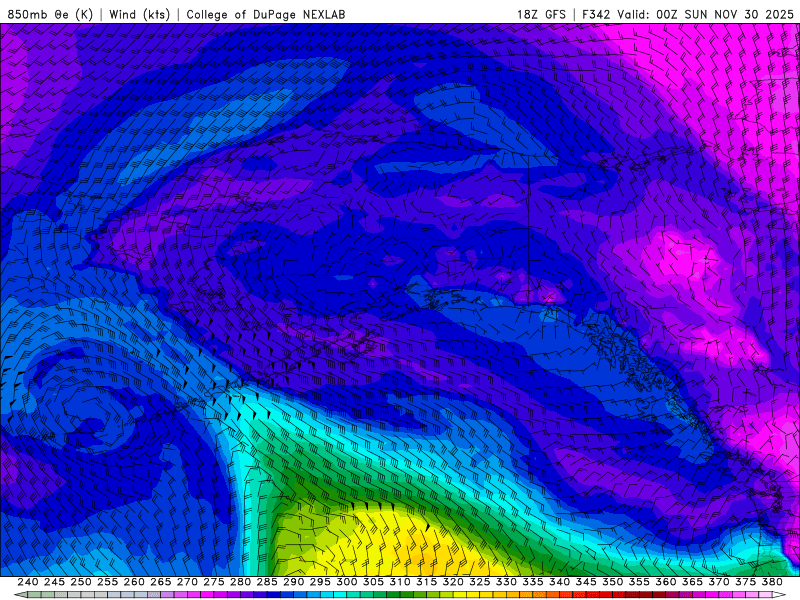Click the 285 legend value
This screenshot has height=600, width=800.
point(267,582)
